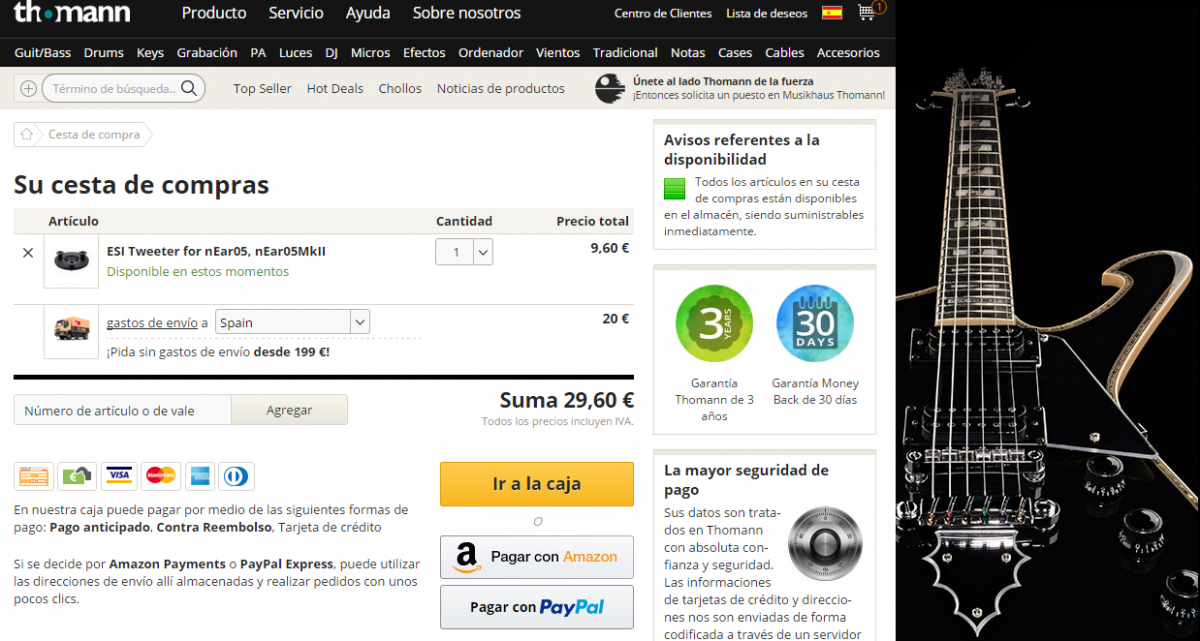1200x641 pixels.
Task: Open the Ordenador category
Action: (x=491, y=53)
